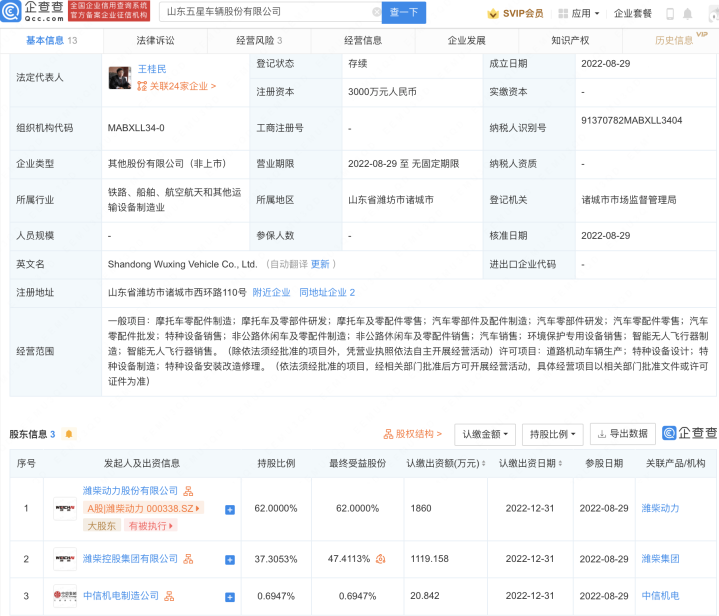
Task: Open related product 潍柴集团 link
Action: click(660, 559)
